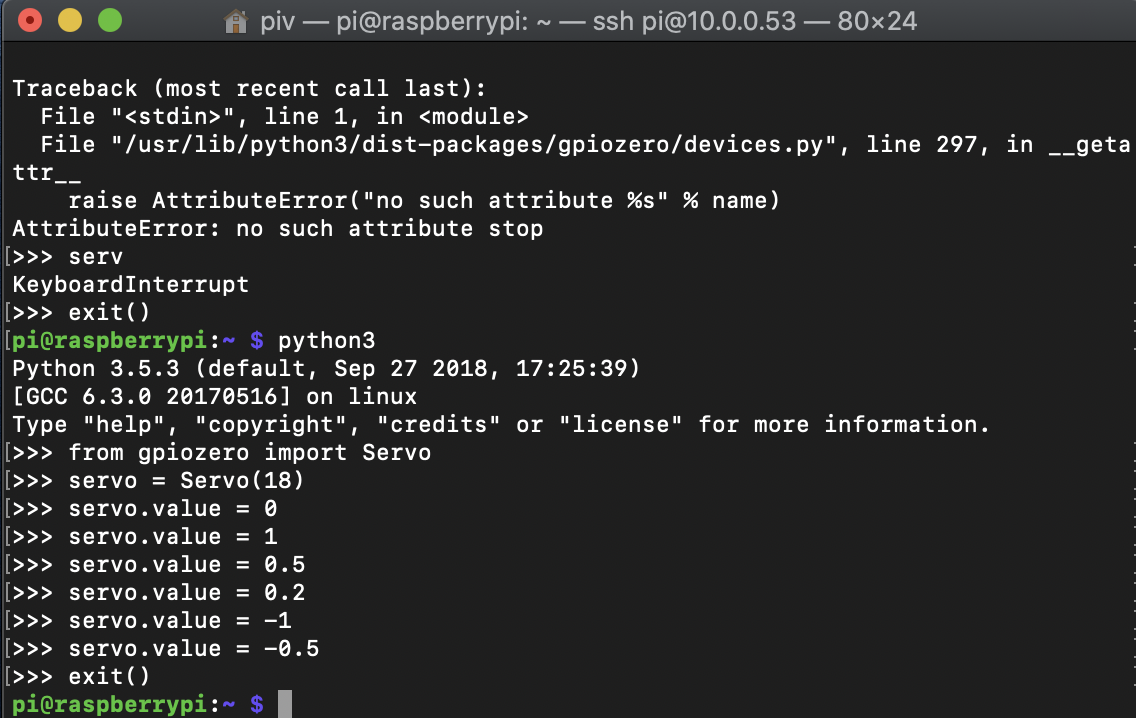
Task: Click the home folder icon in title bar
Action: coord(236,21)
